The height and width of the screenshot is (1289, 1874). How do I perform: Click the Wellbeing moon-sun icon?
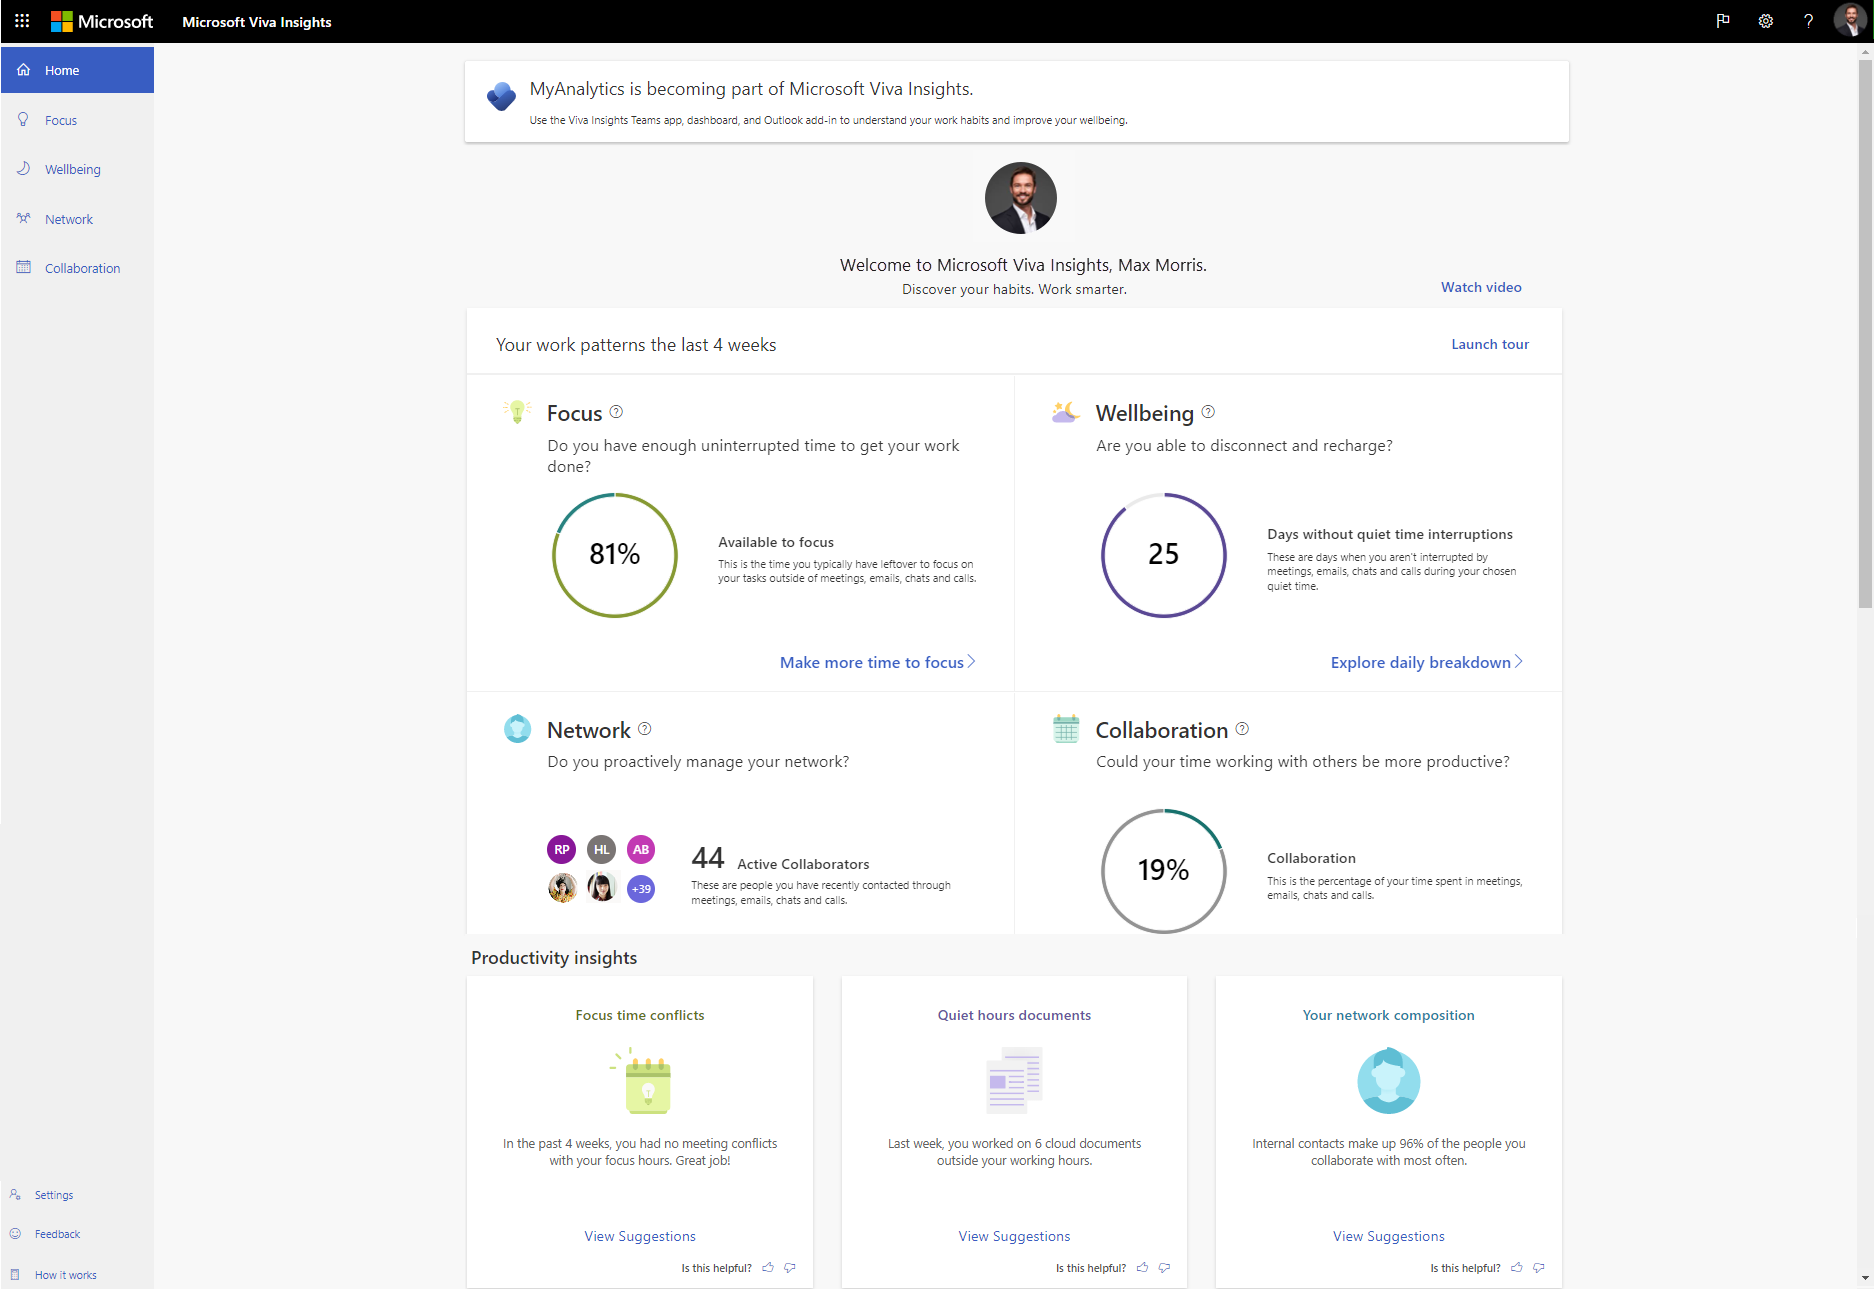tap(1065, 411)
